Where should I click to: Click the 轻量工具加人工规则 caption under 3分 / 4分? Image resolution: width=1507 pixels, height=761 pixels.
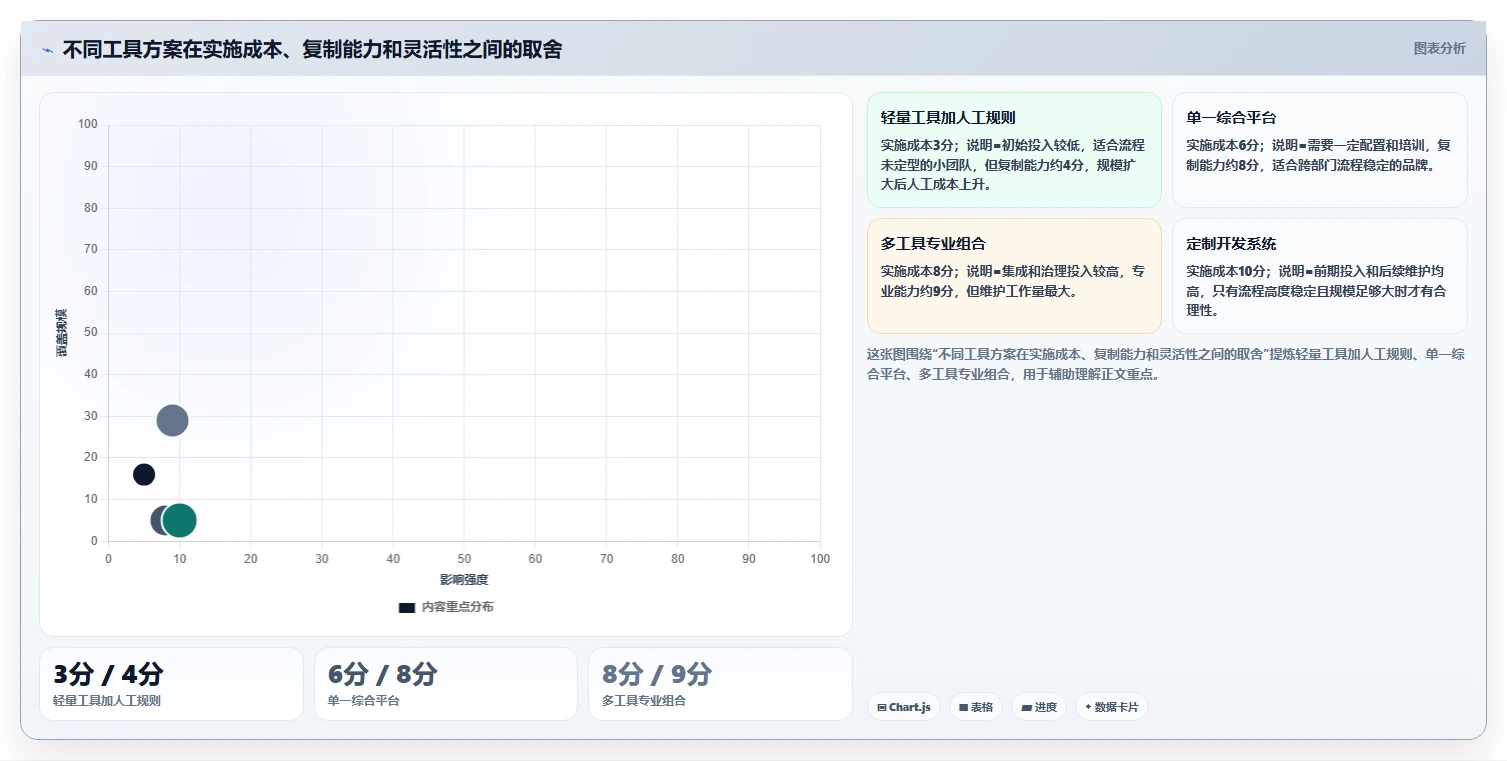click(107, 701)
